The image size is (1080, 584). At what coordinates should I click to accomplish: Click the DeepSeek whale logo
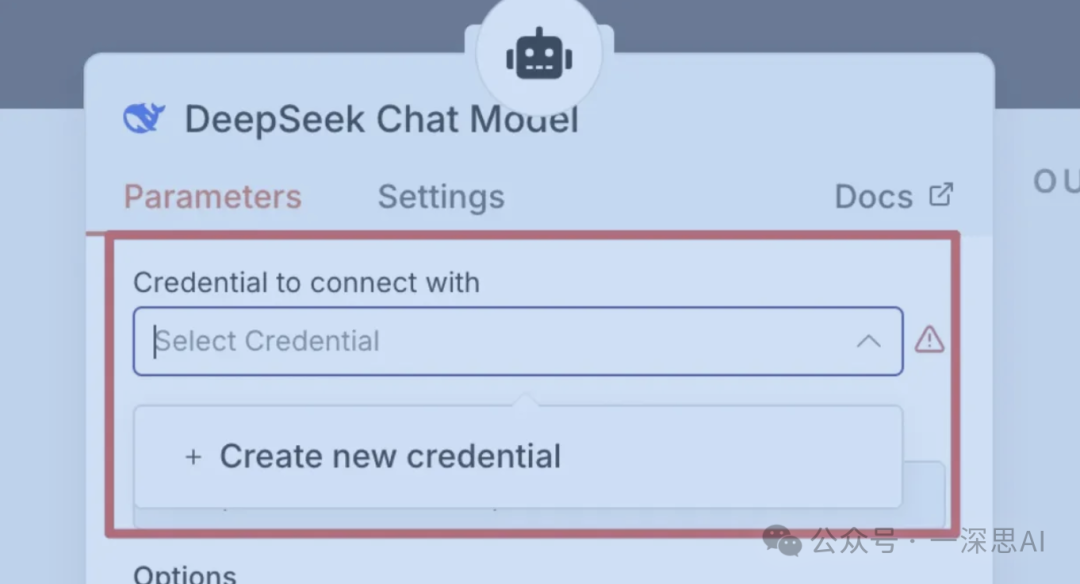click(x=144, y=119)
